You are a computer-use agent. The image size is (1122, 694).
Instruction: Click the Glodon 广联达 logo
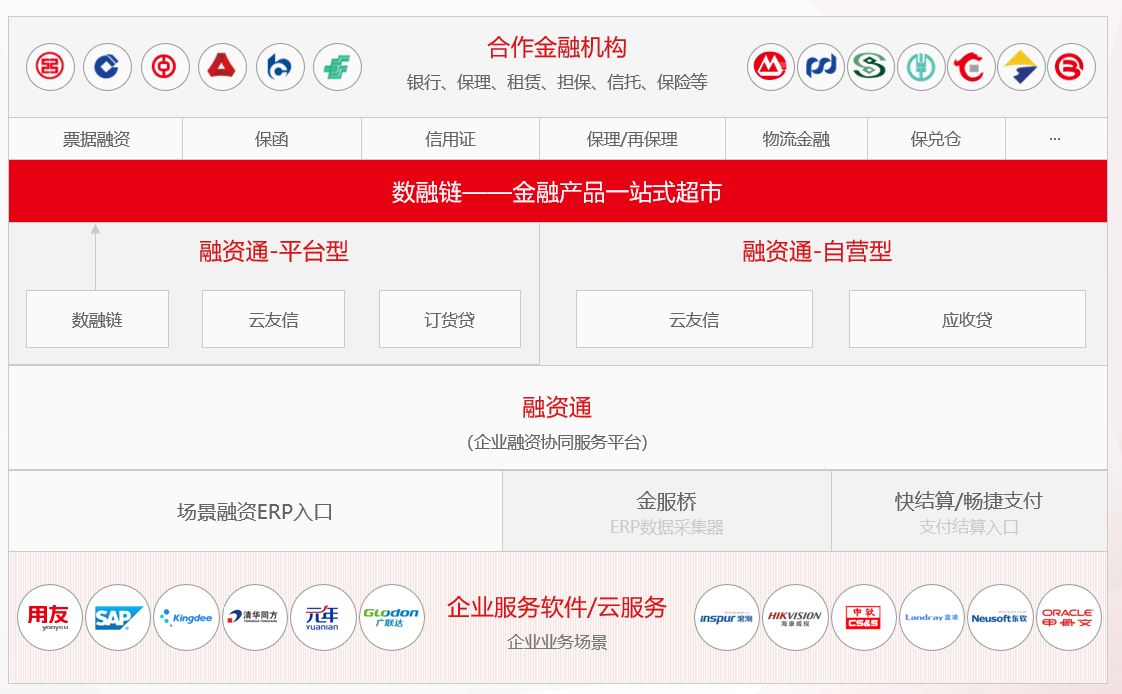pos(391,617)
